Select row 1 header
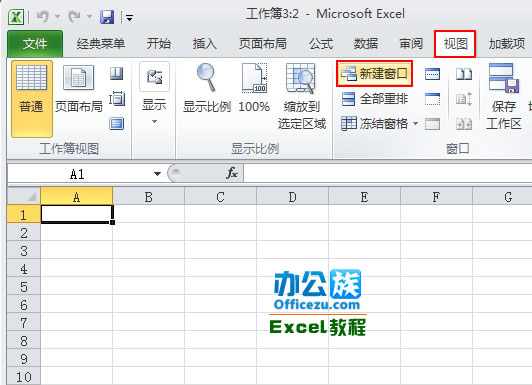This screenshot has width=532, height=385. click(24, 214)
